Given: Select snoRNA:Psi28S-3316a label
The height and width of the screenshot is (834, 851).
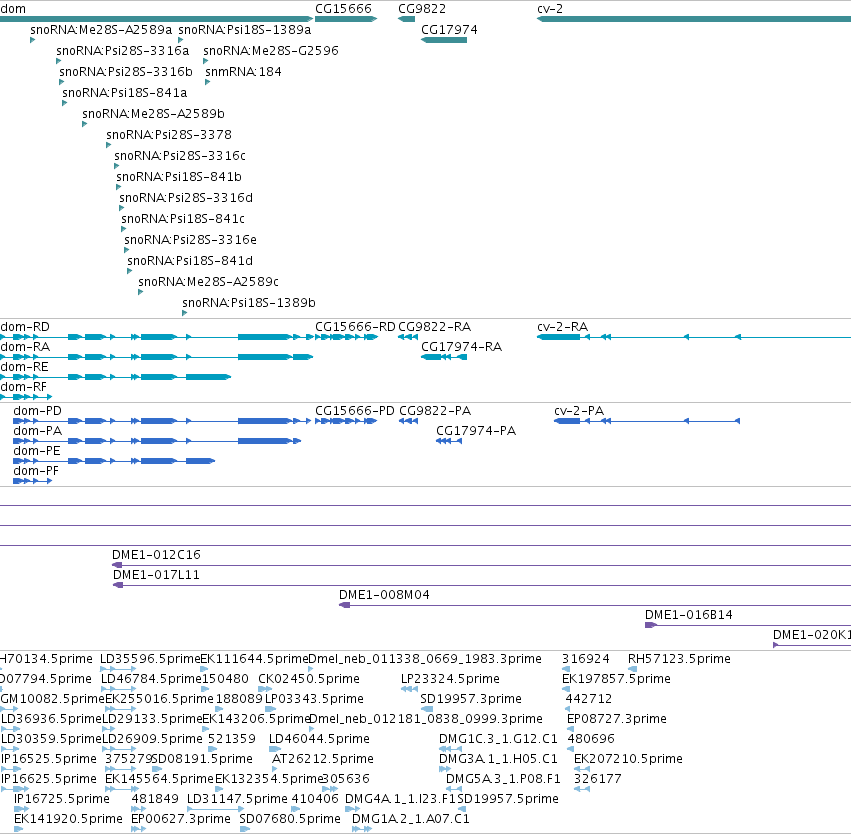Looking at the screenshot, I should click(123, 51).
